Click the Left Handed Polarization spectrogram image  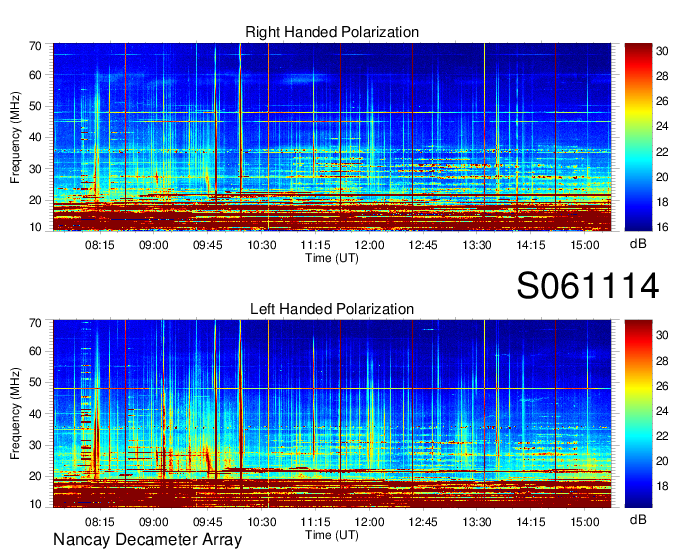(332, 414)
